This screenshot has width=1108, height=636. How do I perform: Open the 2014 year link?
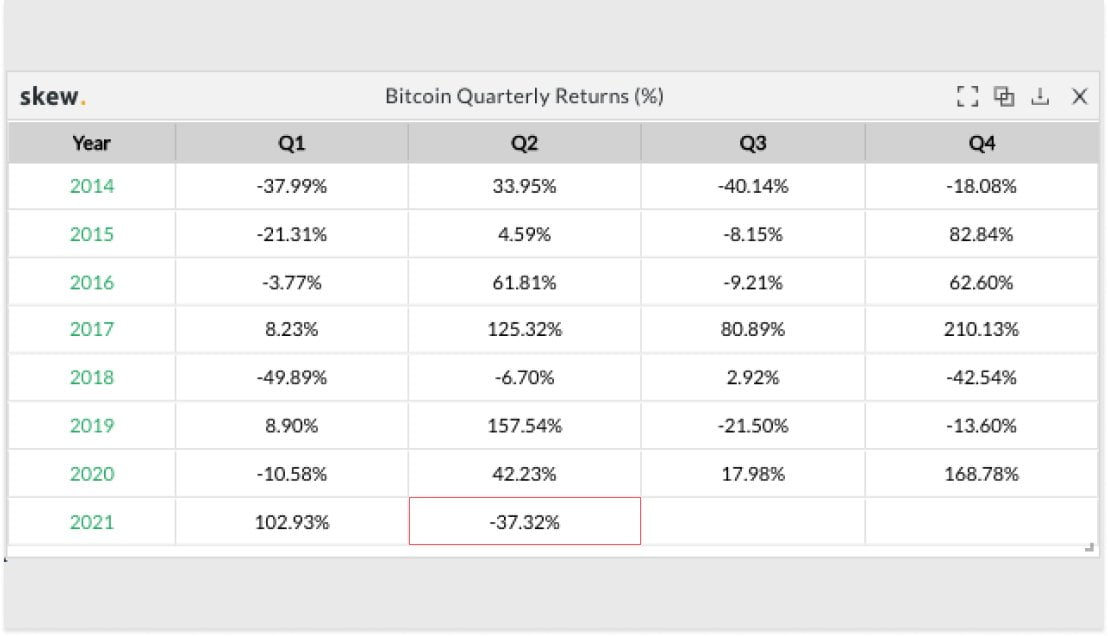(91, 186)
